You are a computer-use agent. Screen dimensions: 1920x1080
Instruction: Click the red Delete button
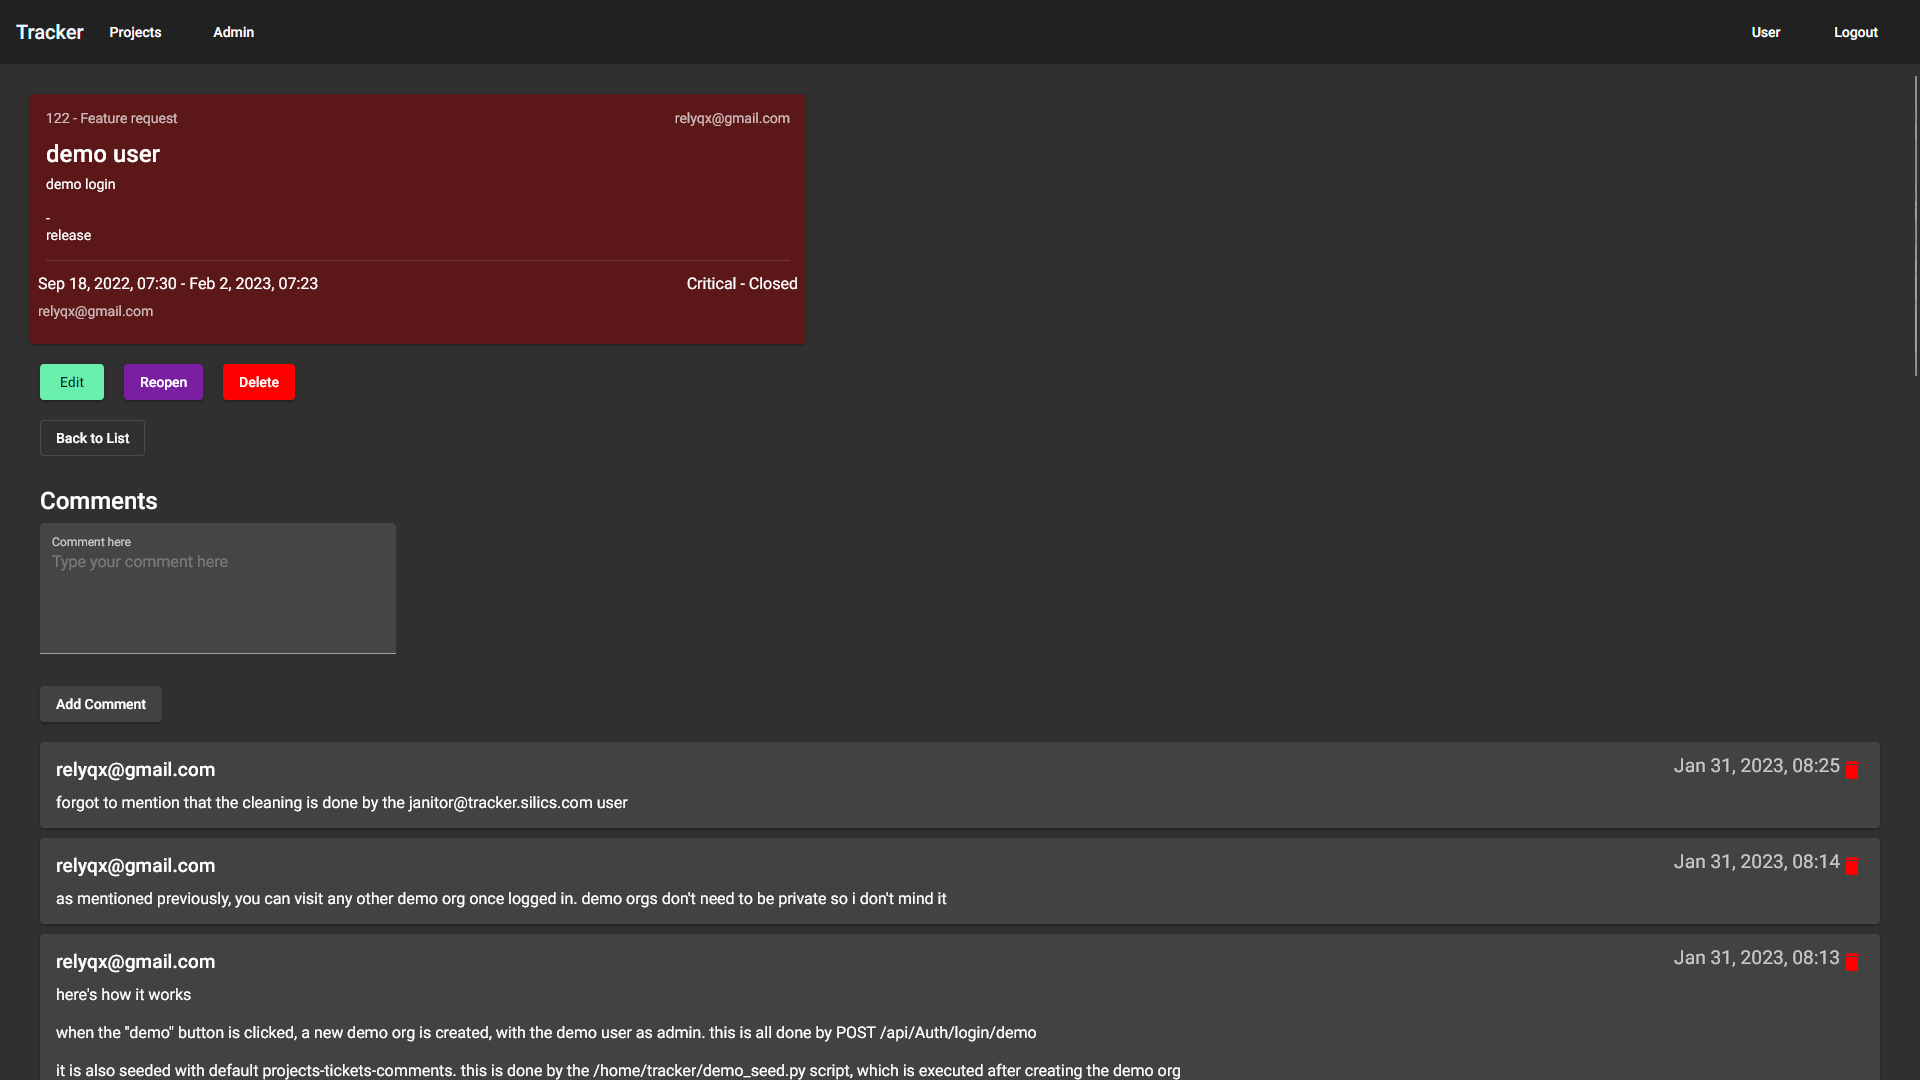(258, 382)
